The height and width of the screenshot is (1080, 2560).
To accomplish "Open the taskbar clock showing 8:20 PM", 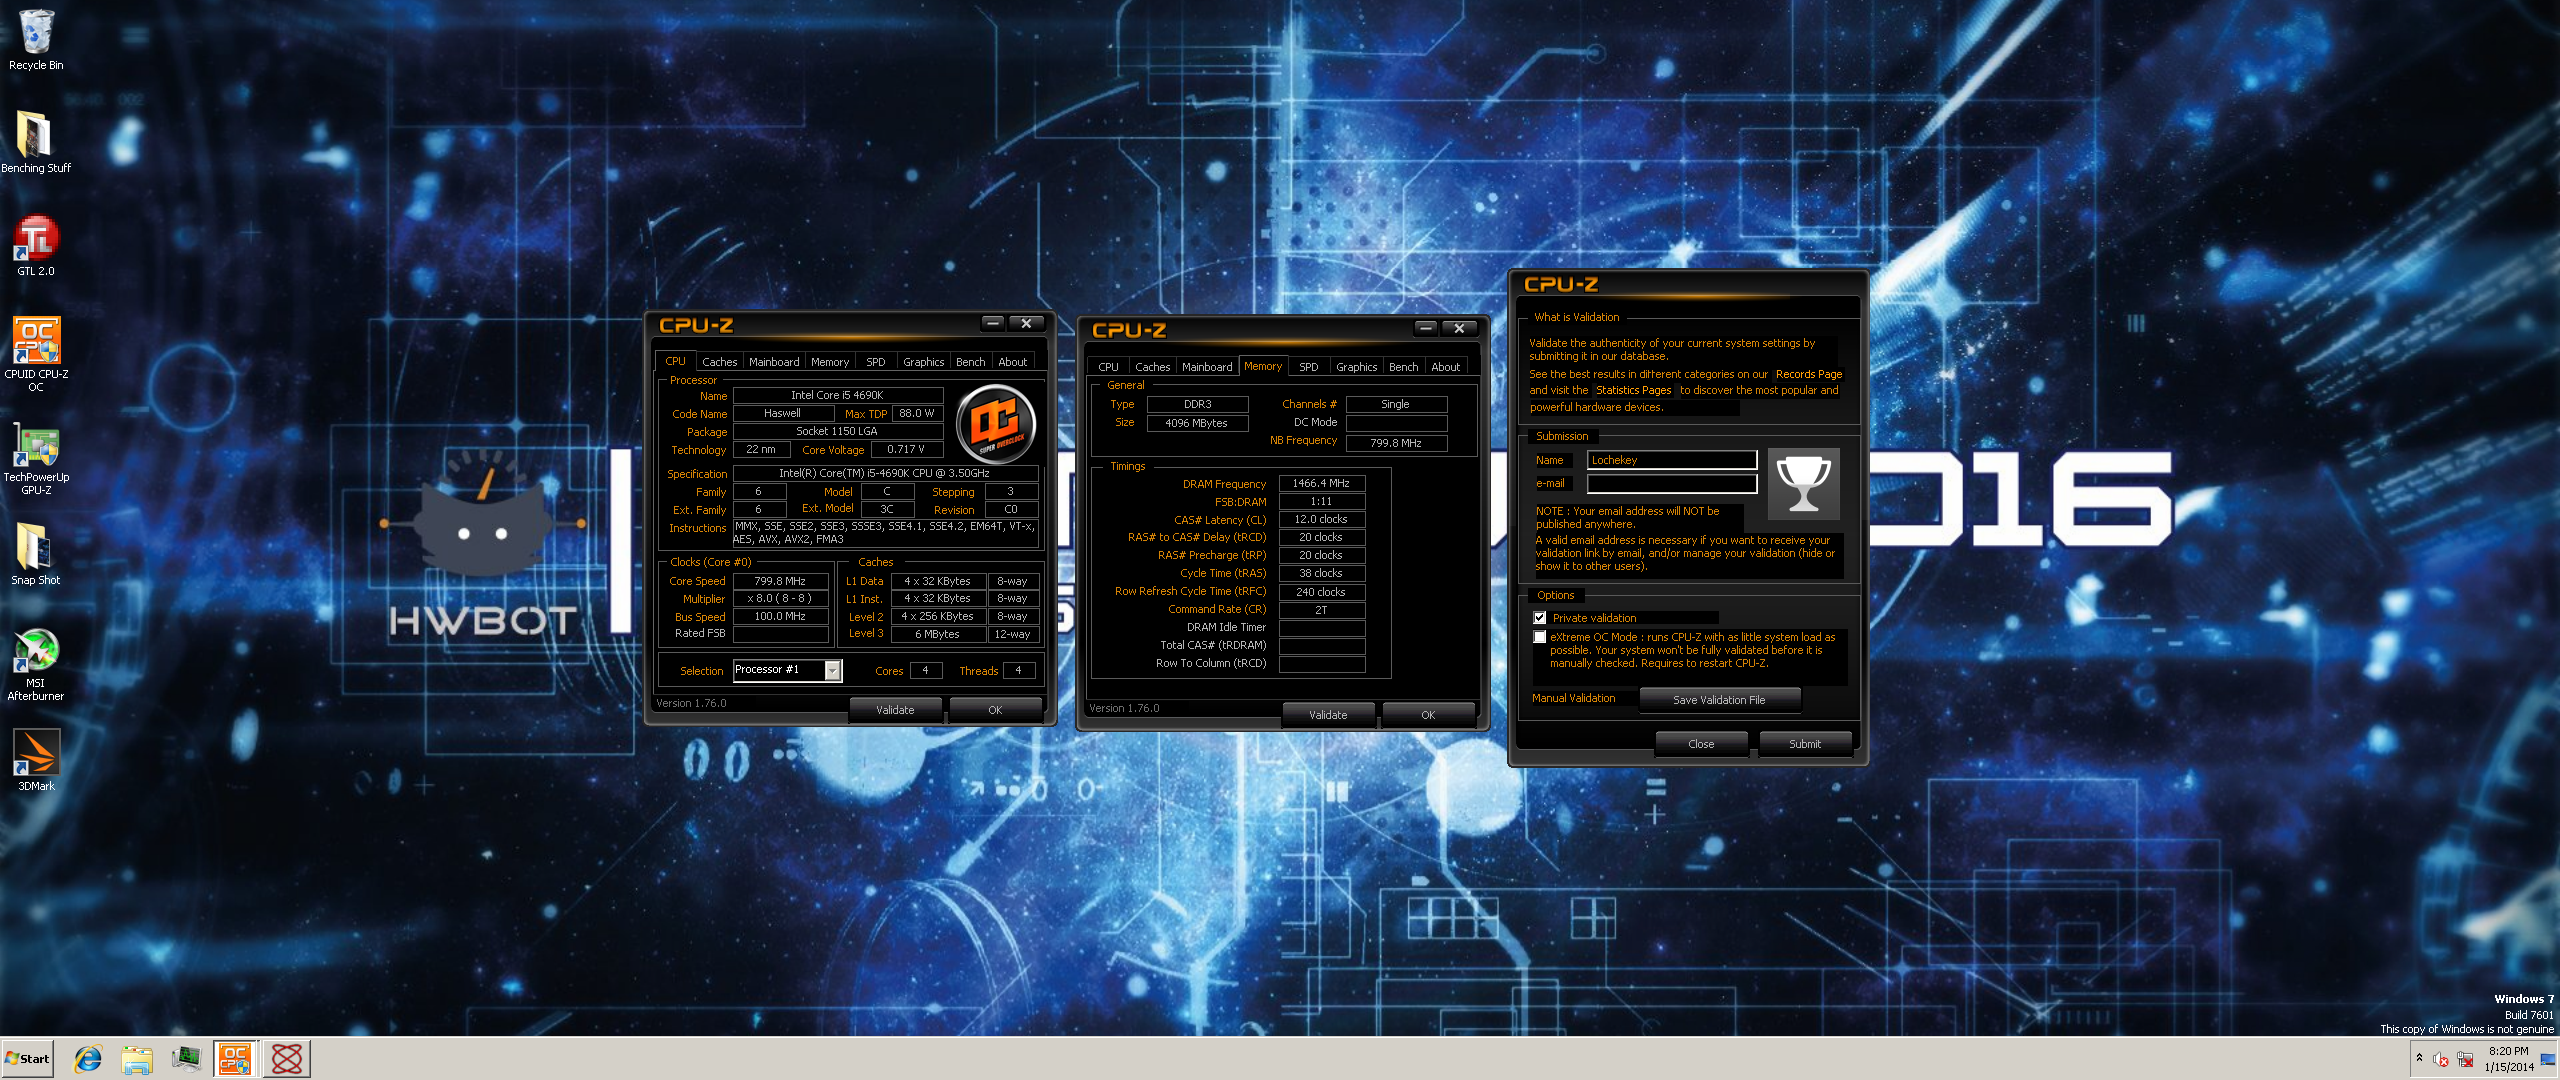I will coord(2508,1059).
